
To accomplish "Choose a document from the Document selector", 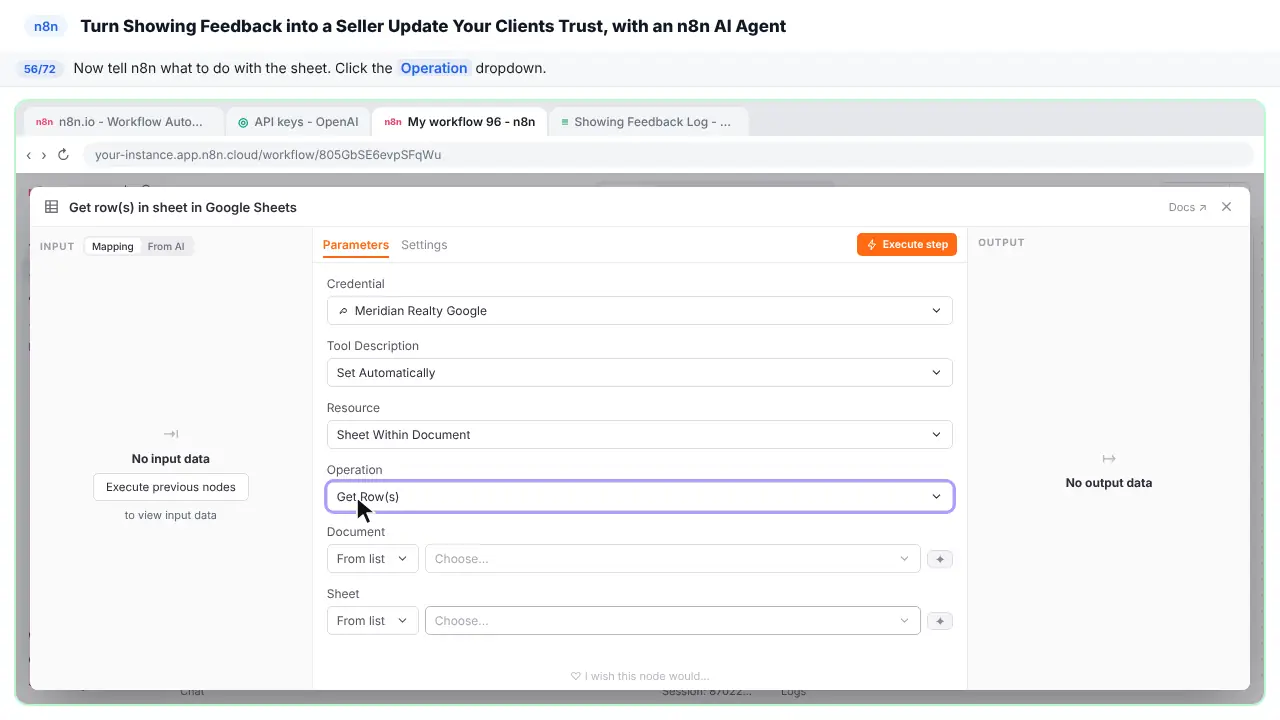I will 672,559.
